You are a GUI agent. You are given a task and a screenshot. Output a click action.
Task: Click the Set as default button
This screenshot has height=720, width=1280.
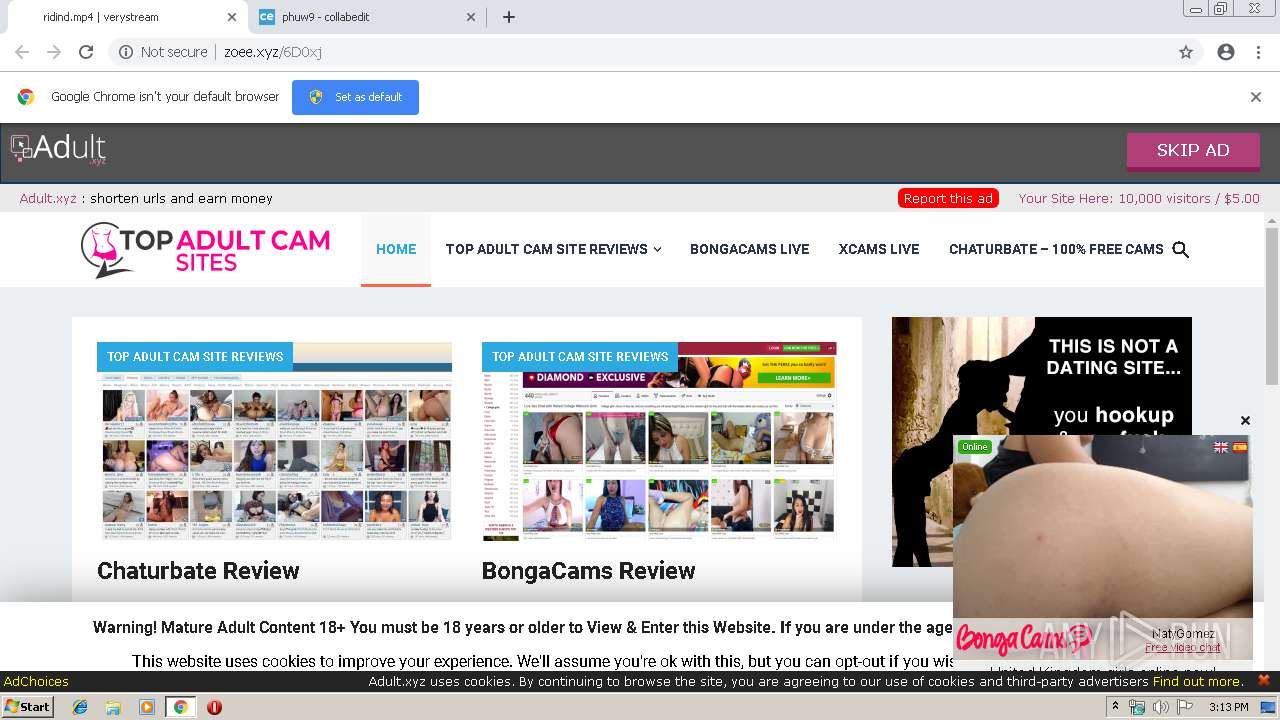tap(355, 97)
